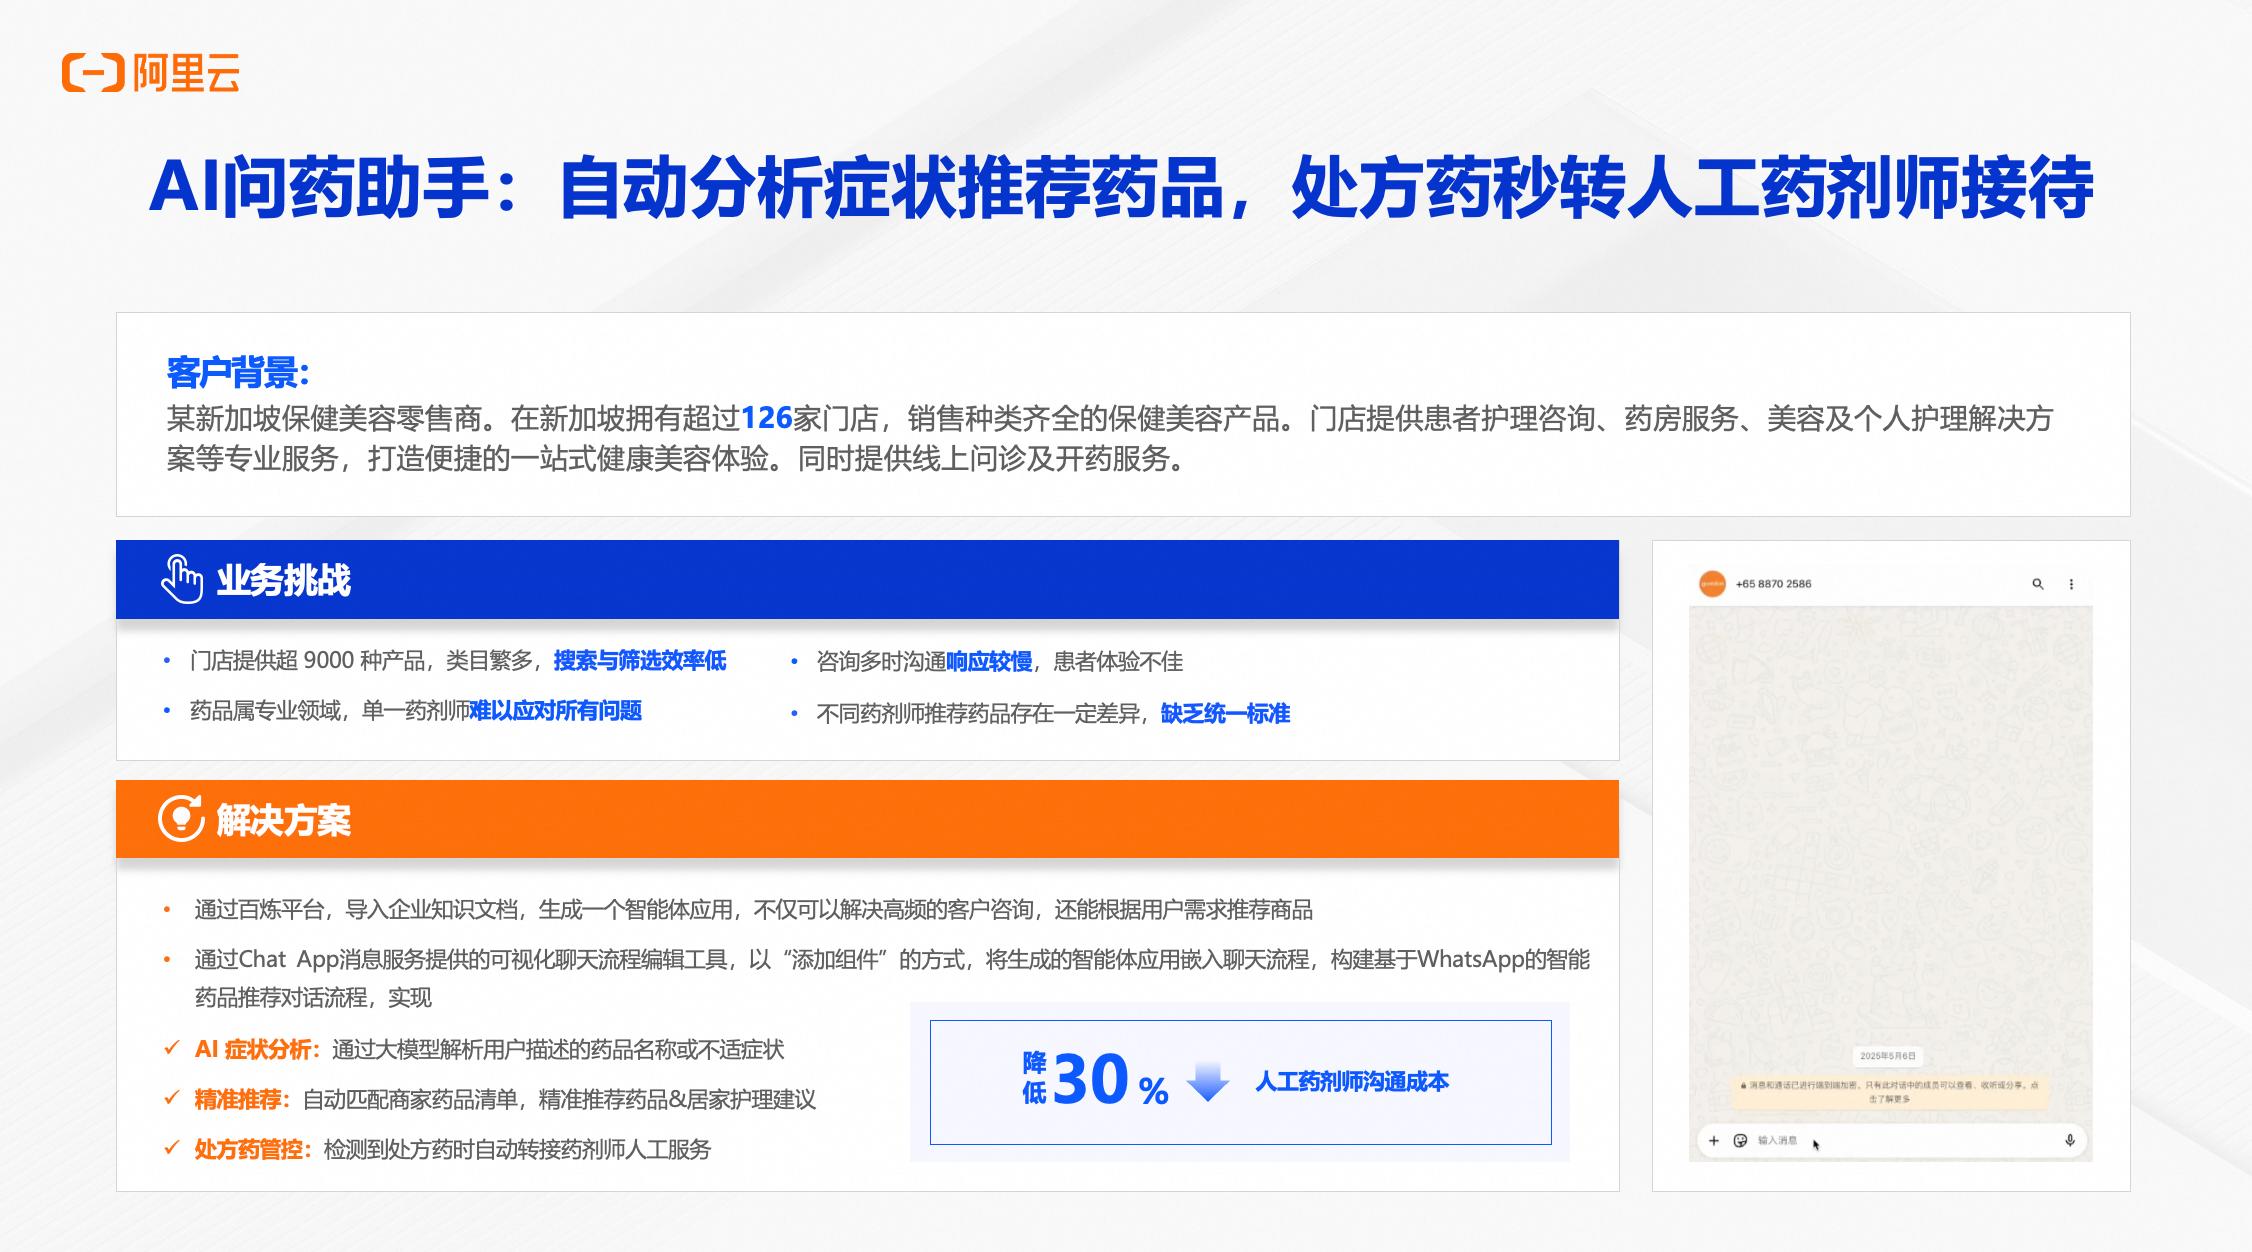Click the lightbulb icon beside 解决方案

[181, 819]
